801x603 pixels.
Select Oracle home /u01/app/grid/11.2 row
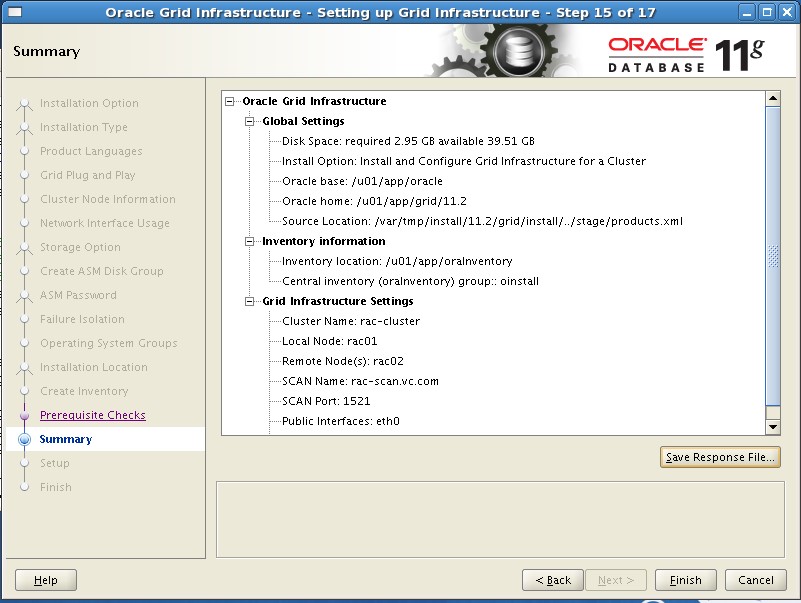pos(374,201)
